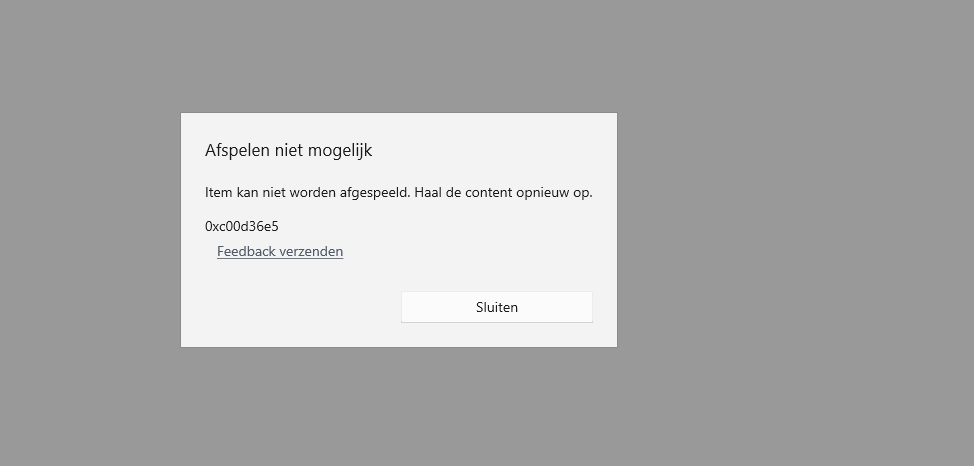
Task: Click the 'Afspelen niet mogelijk' dialog title
Action: point(288,151)
